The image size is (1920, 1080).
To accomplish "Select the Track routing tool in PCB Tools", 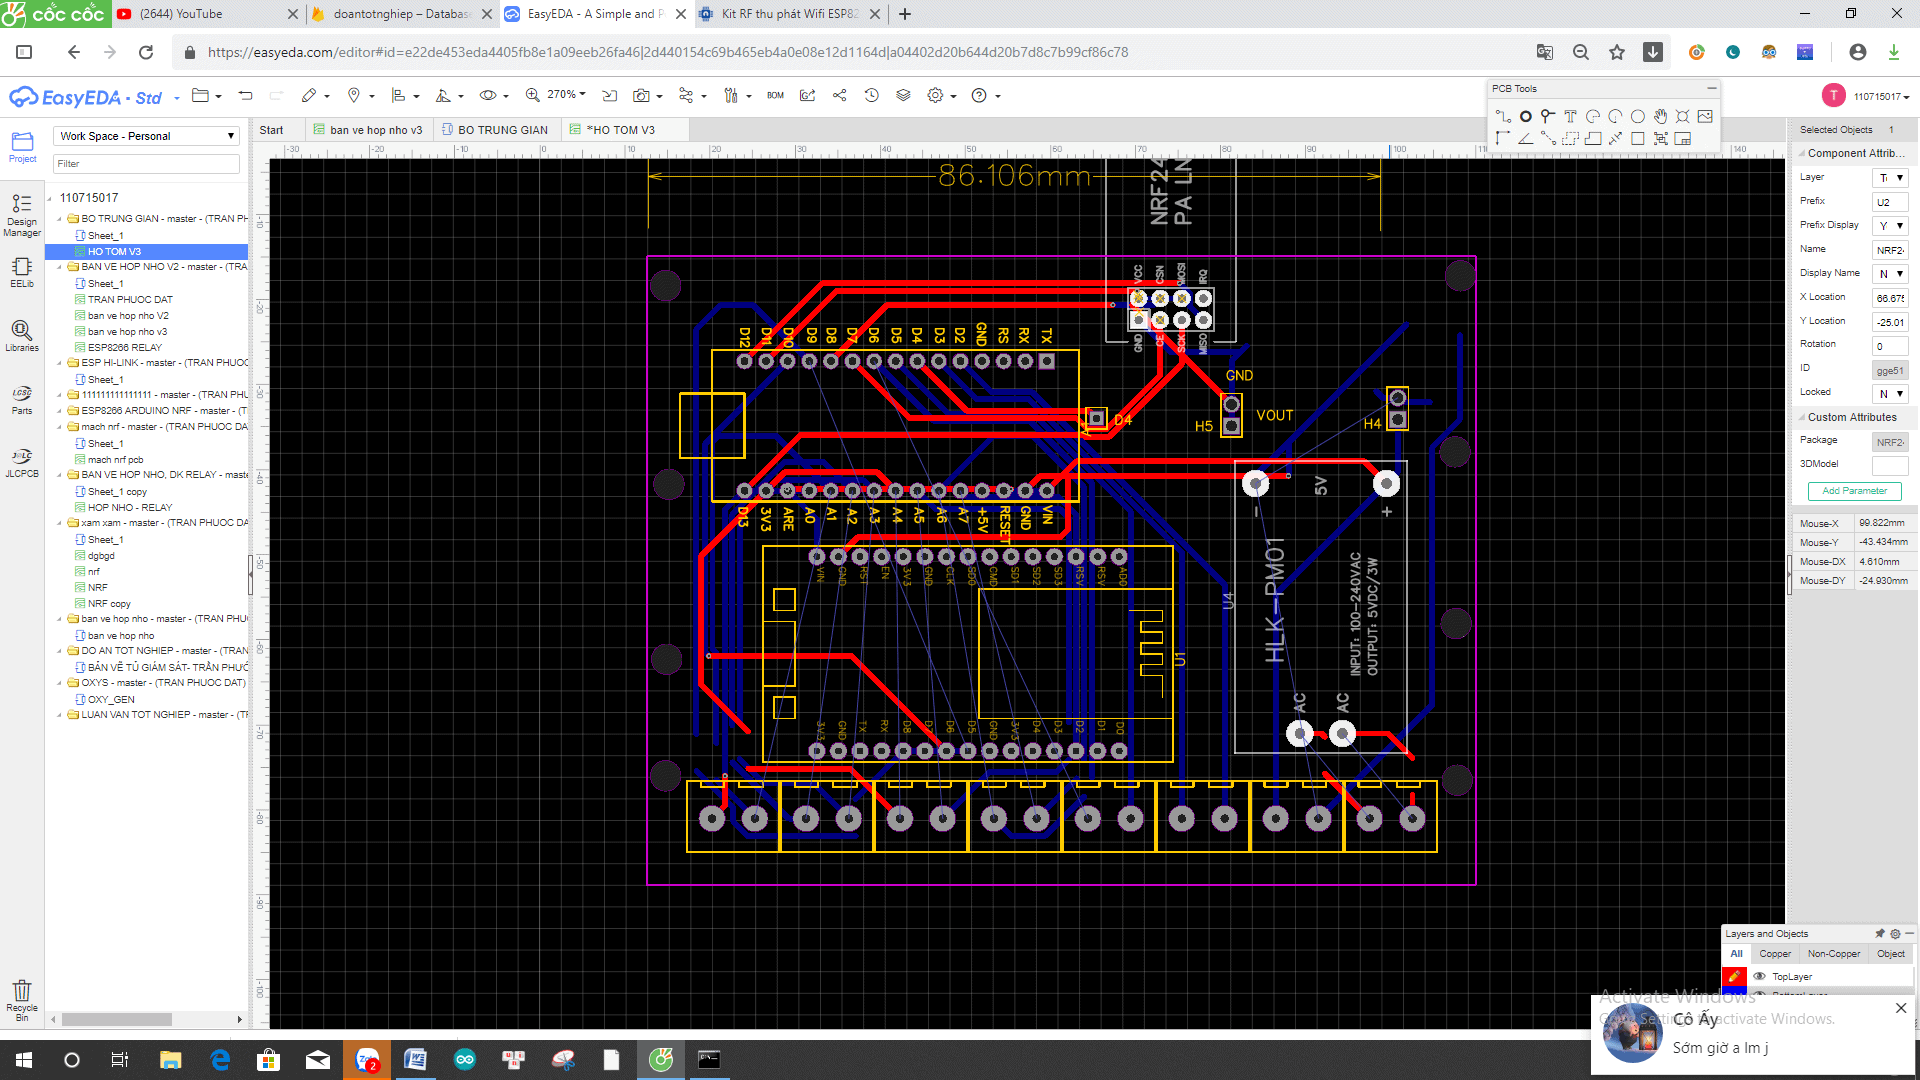I will tap(1503, 117).
